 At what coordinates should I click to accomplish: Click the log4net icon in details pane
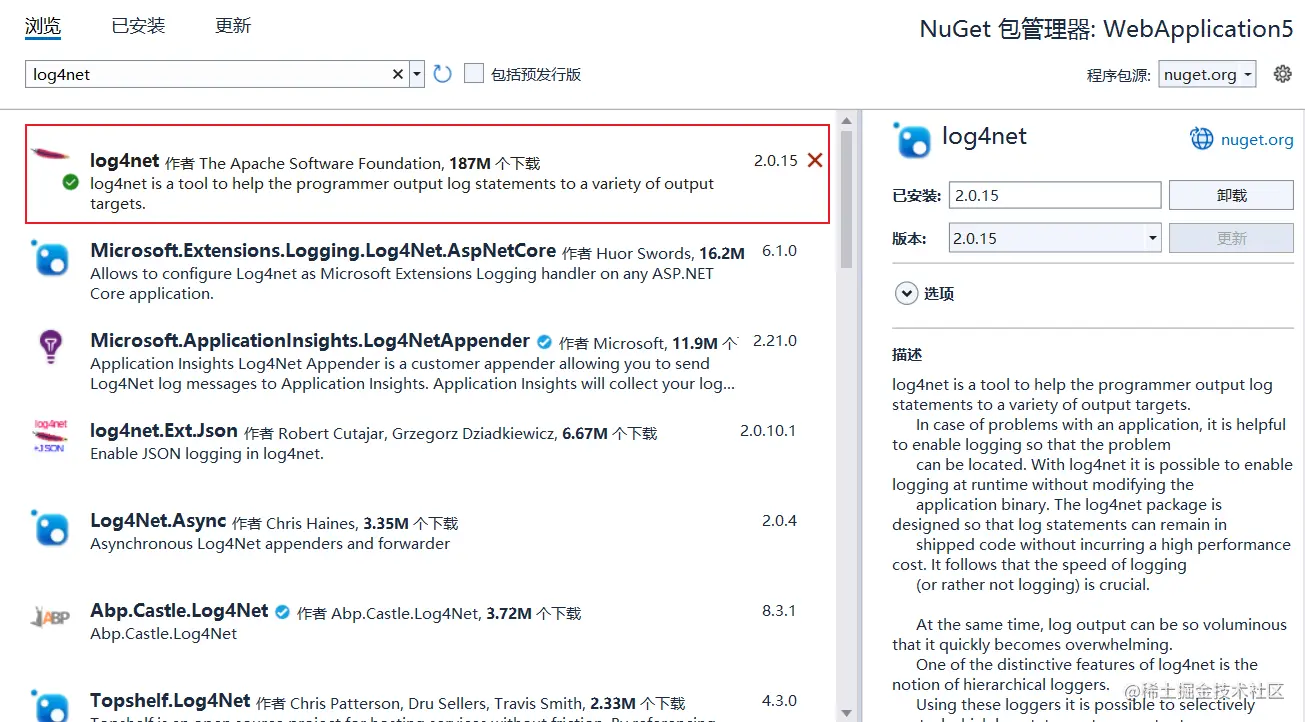tap(913, 140)
